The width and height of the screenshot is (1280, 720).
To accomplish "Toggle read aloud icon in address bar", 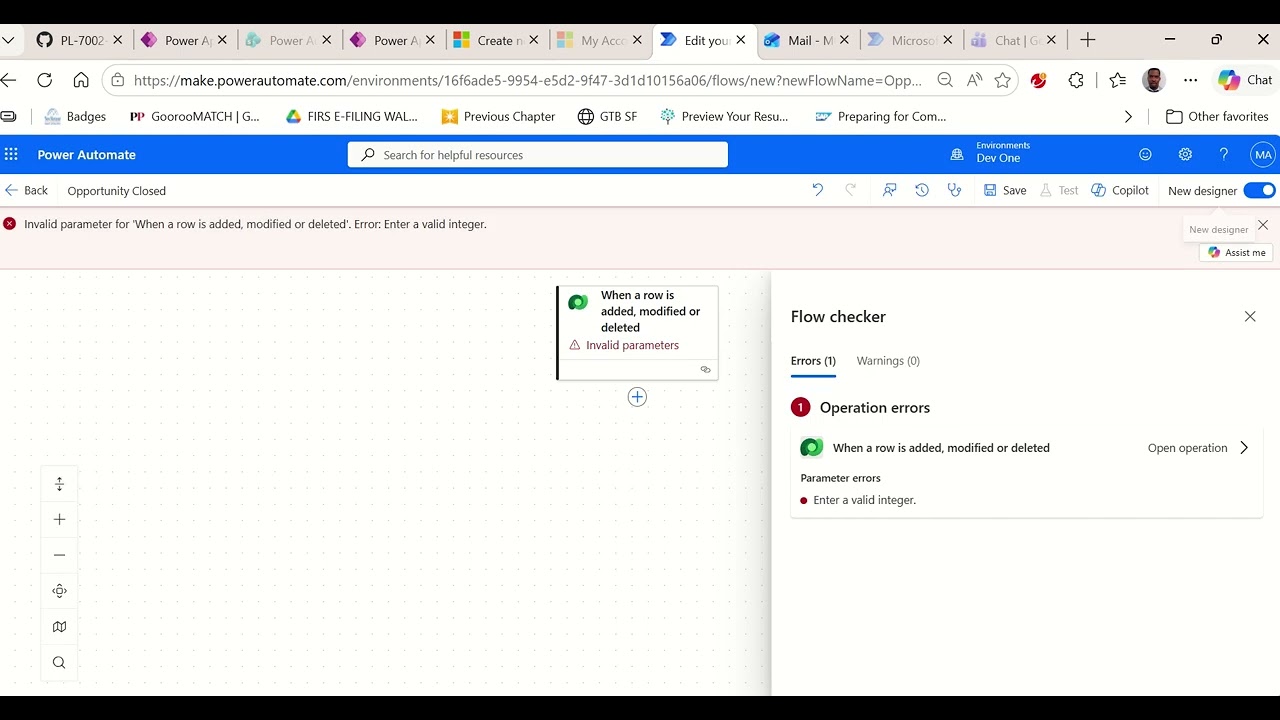I will pyautogui.click(x=974, y=80).
